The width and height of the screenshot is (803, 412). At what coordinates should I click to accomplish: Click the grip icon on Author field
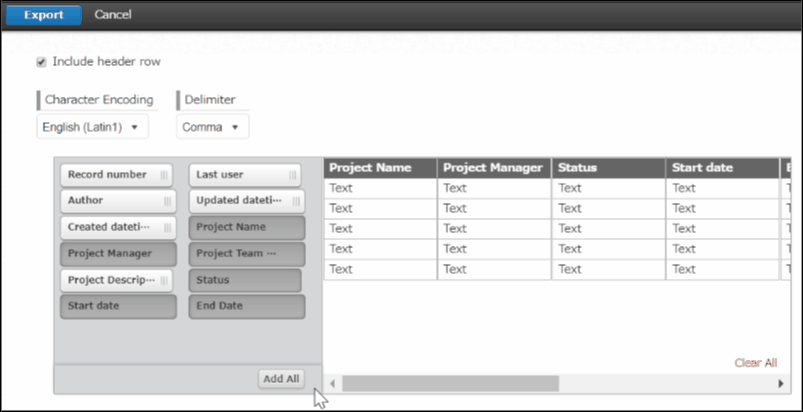(166, 201)
